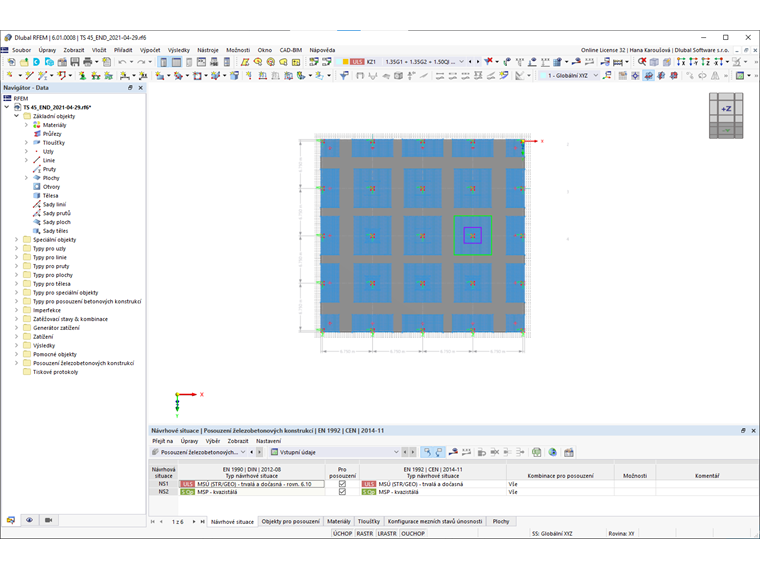Click the view in X direction axis icon
Image resolution: width=760 pixels, height=570 pixels.
pos(681,62)
